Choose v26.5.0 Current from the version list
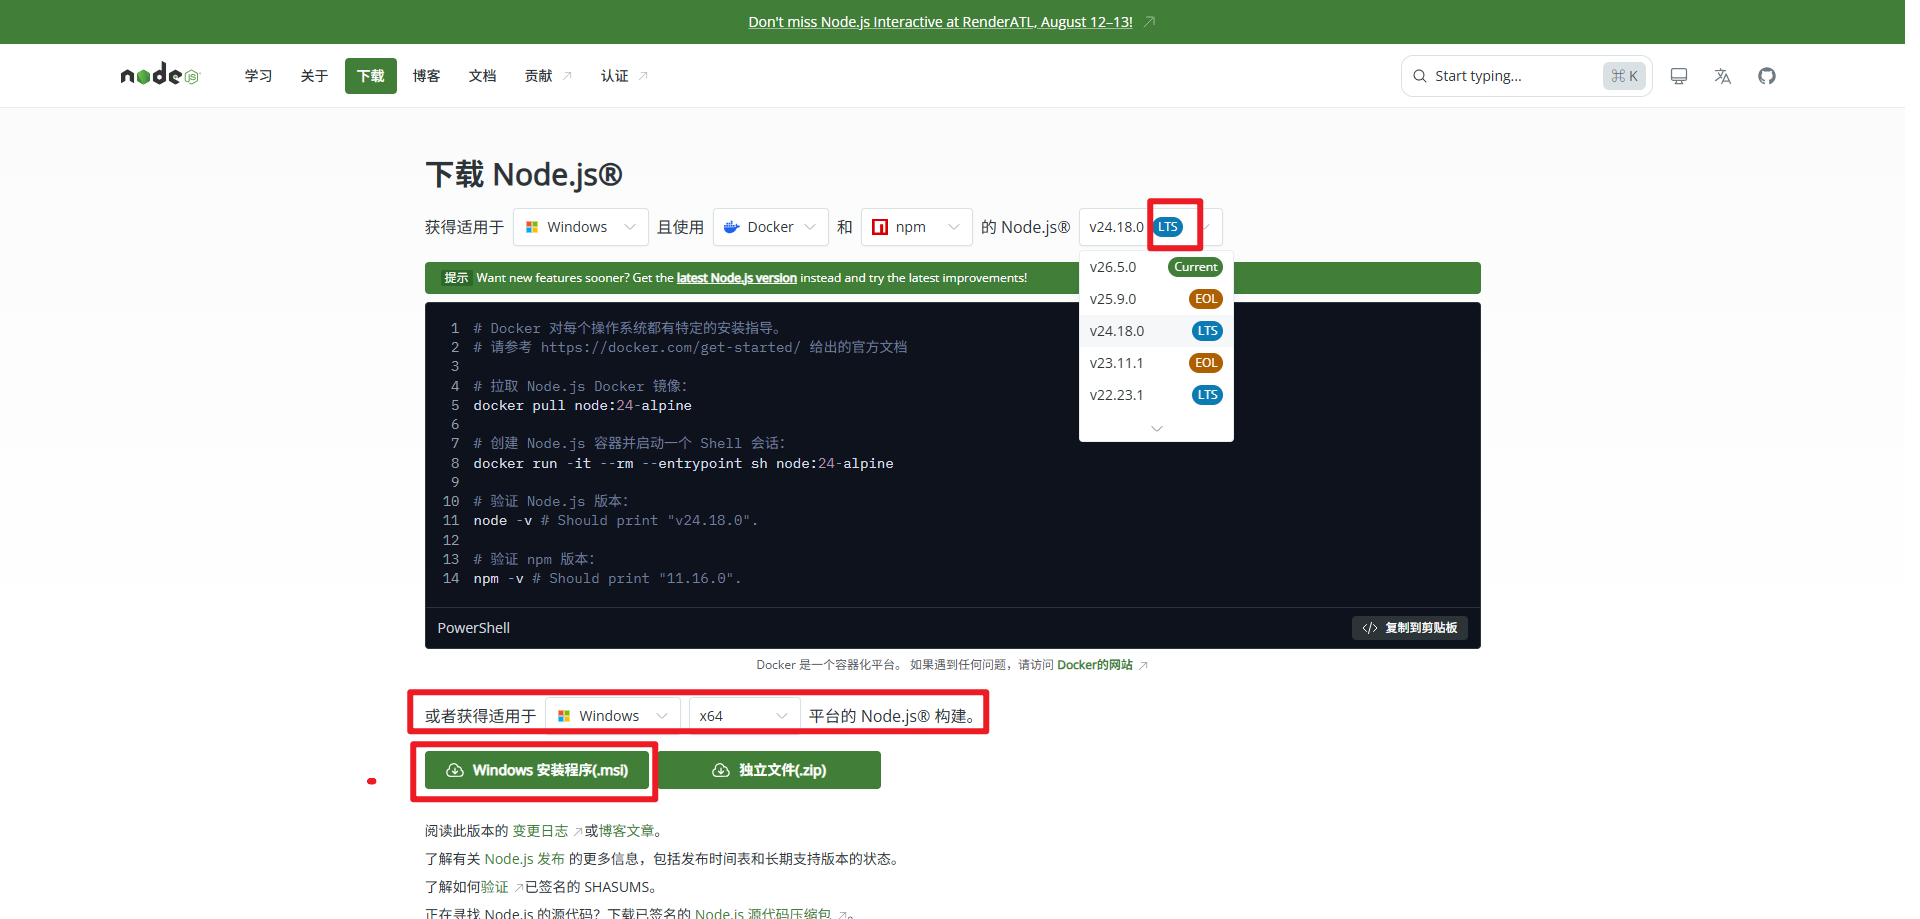The width and height of the screenshot is (1920, 919). pyautogui.click(x=1156, y=267)
